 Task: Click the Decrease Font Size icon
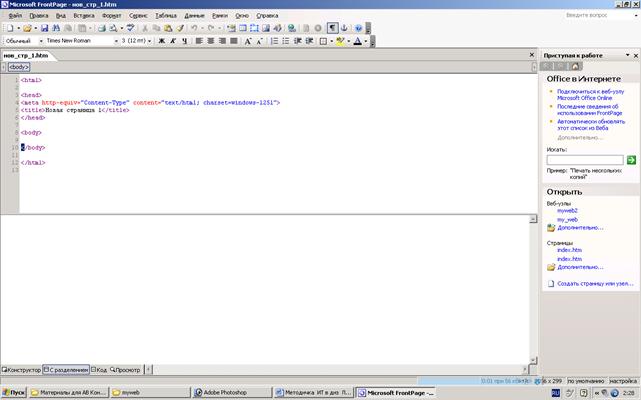pos(259,41)
